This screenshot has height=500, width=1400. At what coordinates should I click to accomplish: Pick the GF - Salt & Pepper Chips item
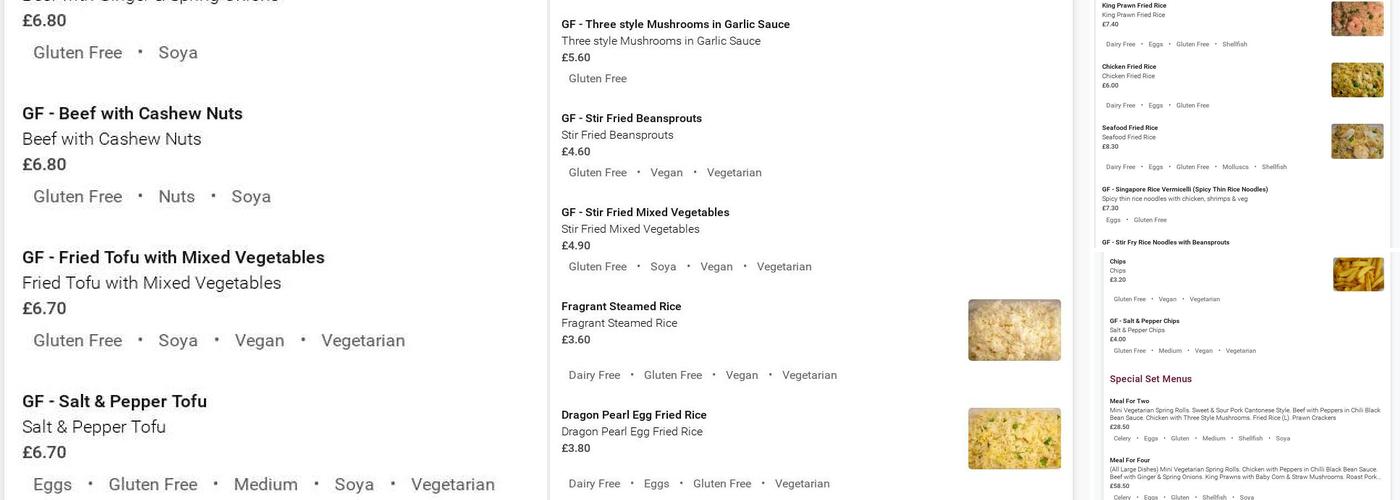1144,321
